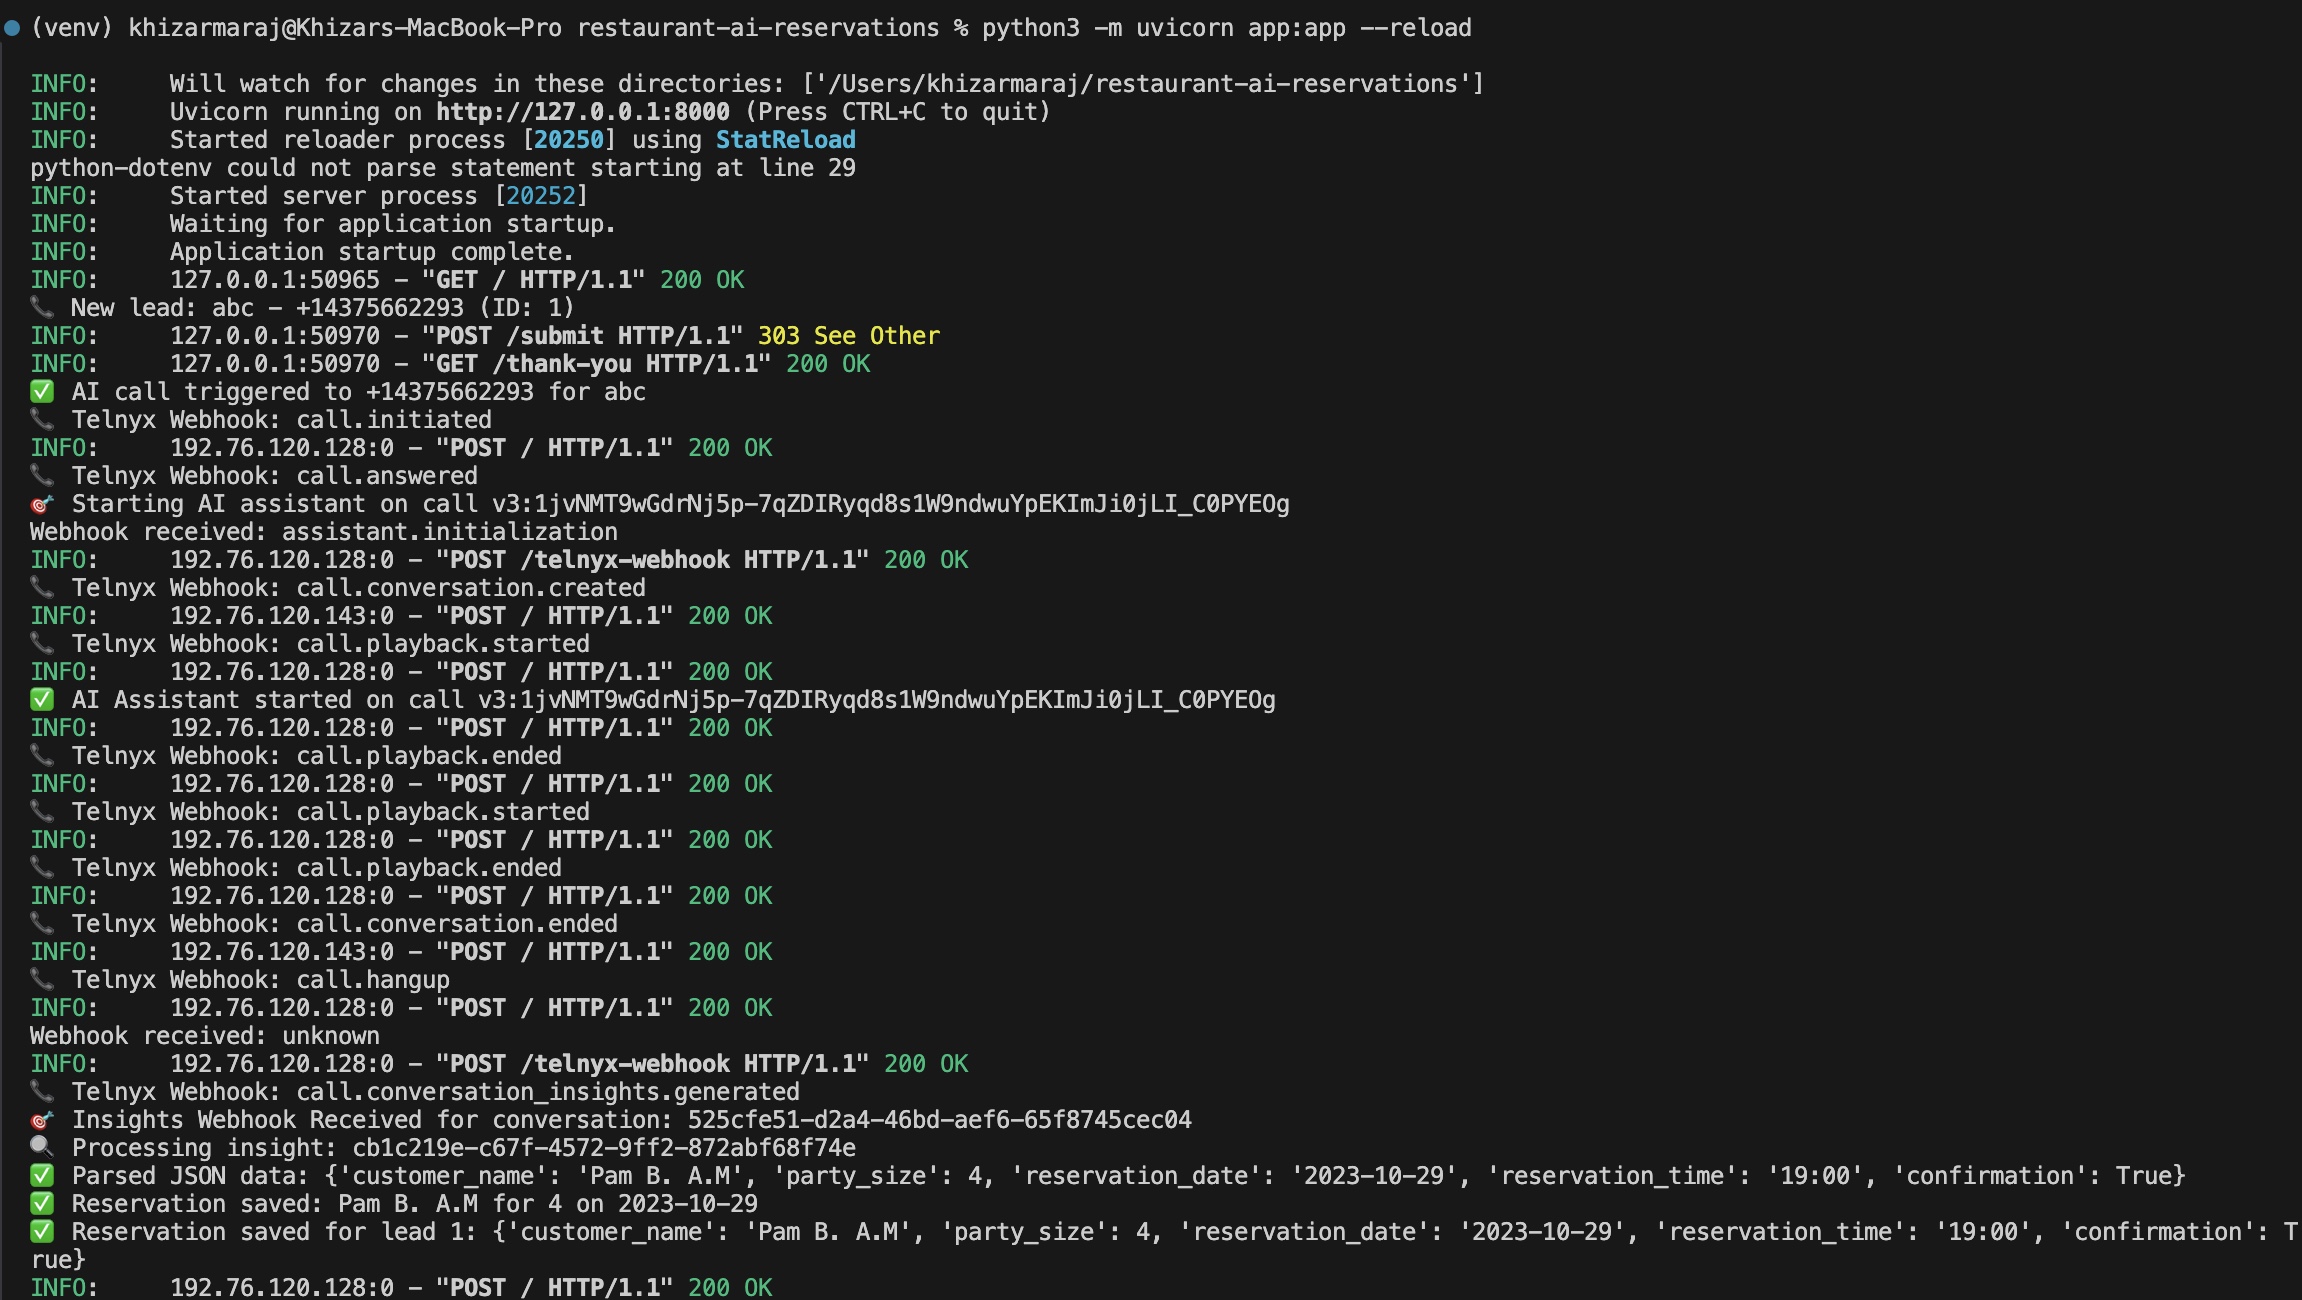Screen dimensions: 2302x1300
Task: Click the phone emoji next to 'New lead: abc'
Action: coord(42,307)
